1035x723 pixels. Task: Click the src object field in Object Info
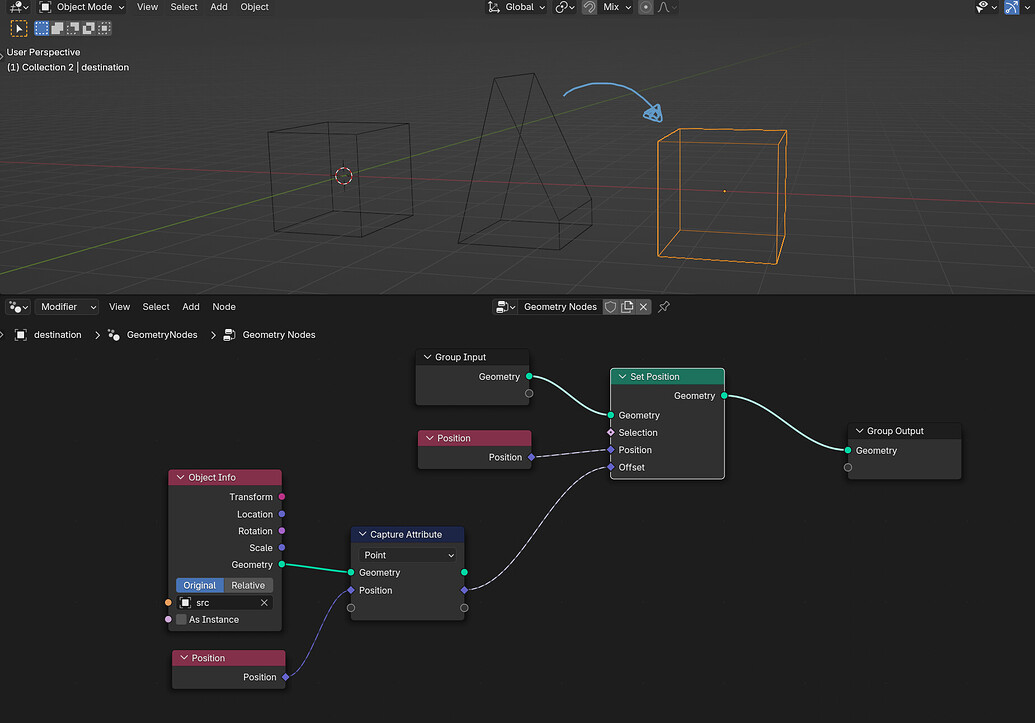[x=224, y=603]
